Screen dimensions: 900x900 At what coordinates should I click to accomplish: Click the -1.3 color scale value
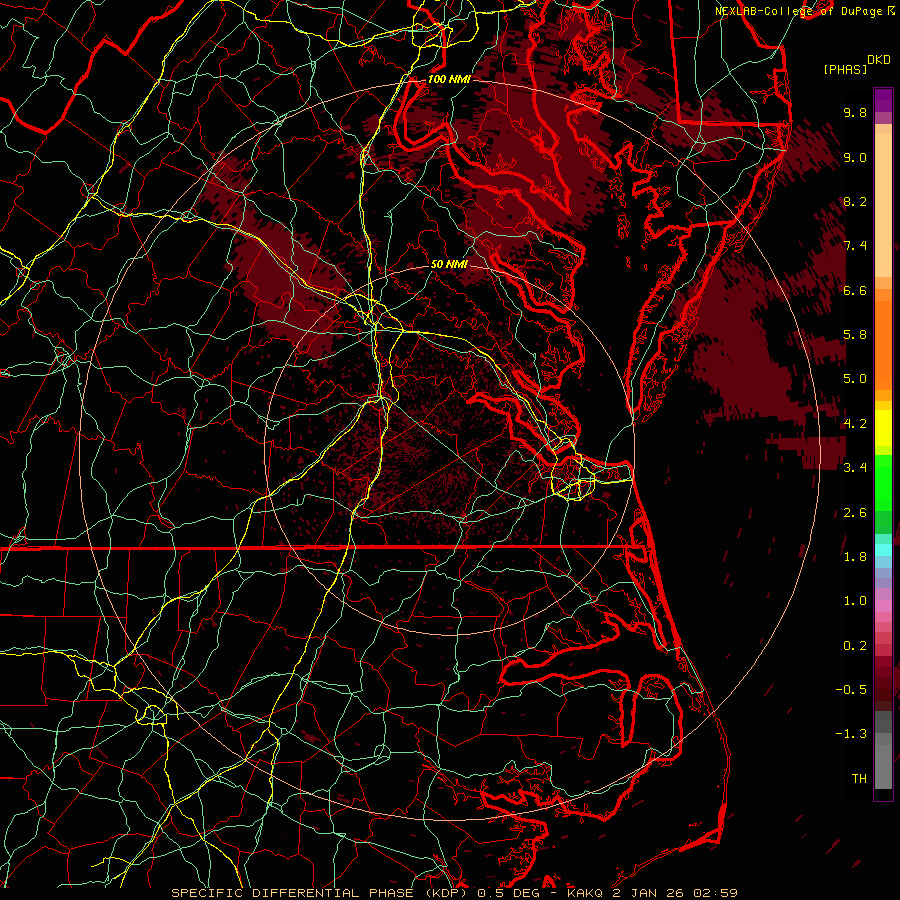851,734
